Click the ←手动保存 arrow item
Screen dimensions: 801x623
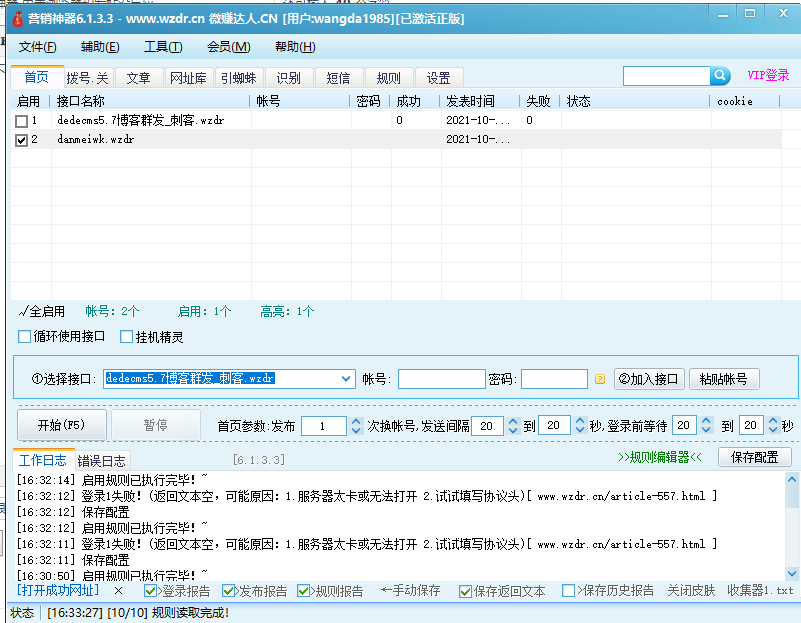410,591
